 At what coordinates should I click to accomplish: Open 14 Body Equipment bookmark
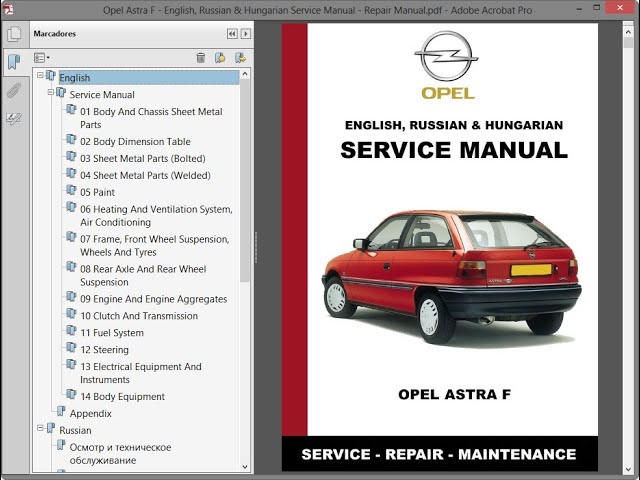point(122,396)
